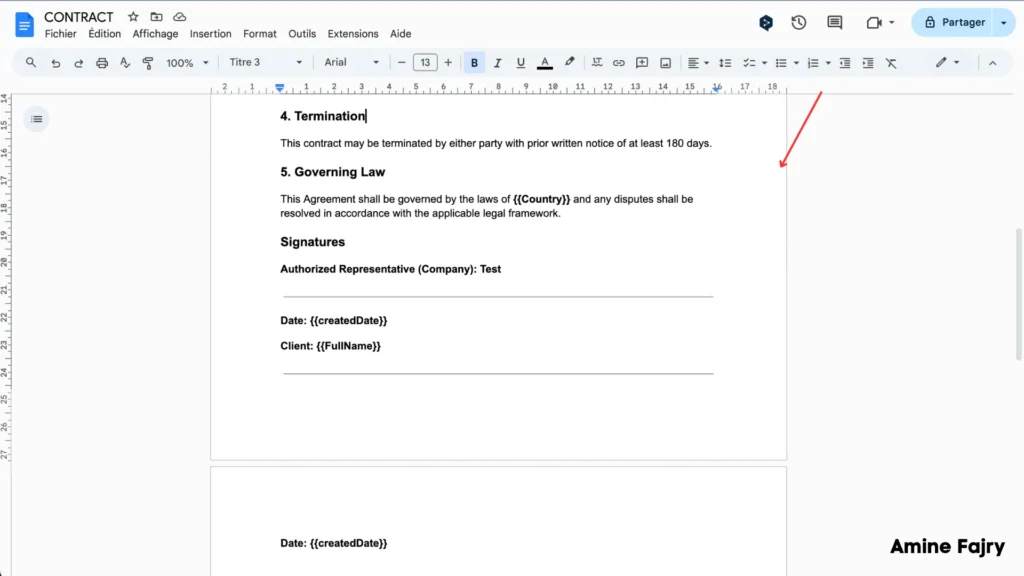
Task: Click the Partager share button
Action: pos(953,23)
